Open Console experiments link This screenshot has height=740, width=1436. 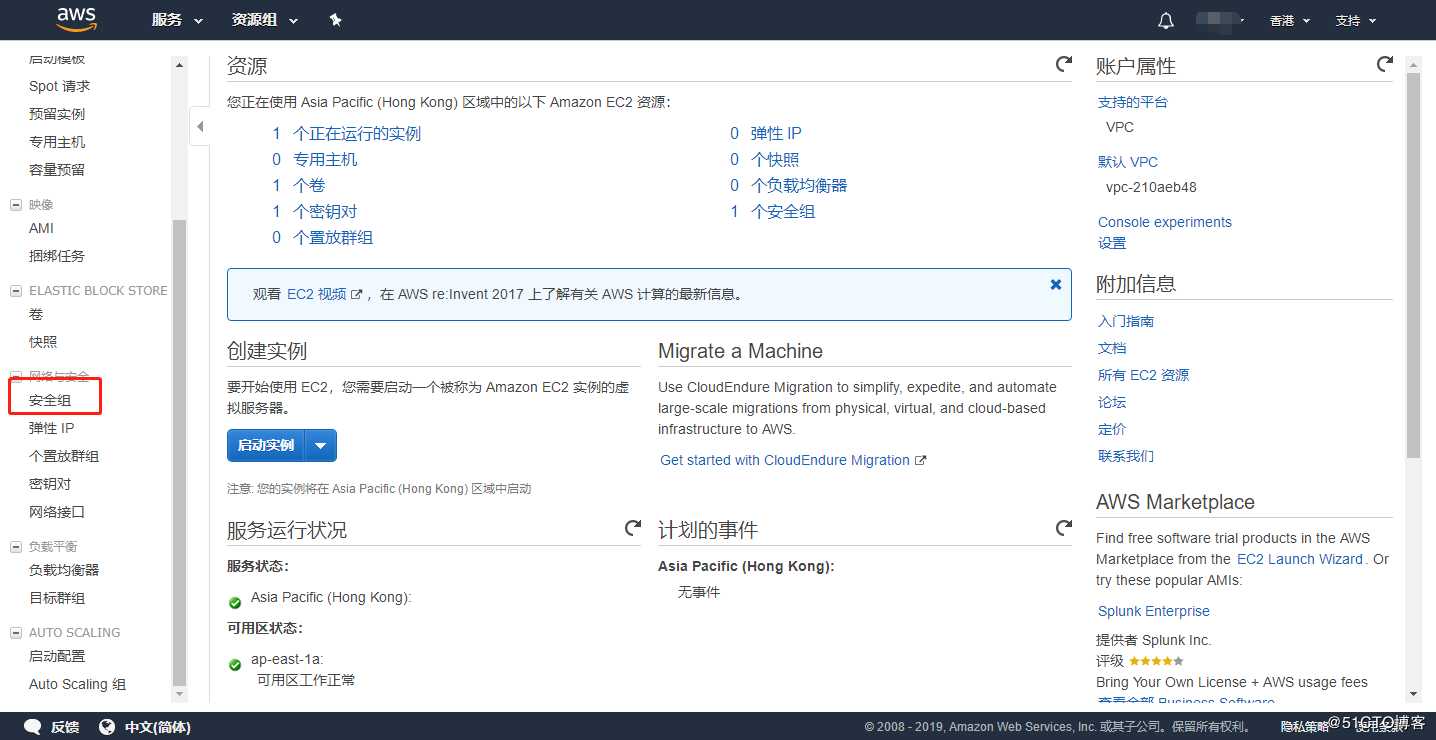coord(1165,222)
